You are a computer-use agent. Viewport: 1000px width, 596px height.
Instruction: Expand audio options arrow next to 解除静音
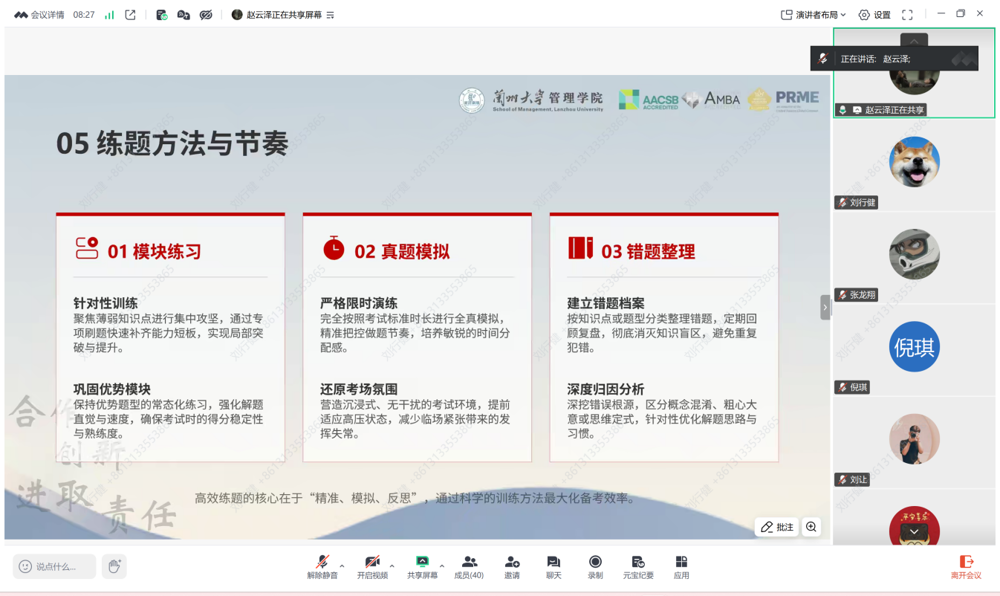pos(342,565)
